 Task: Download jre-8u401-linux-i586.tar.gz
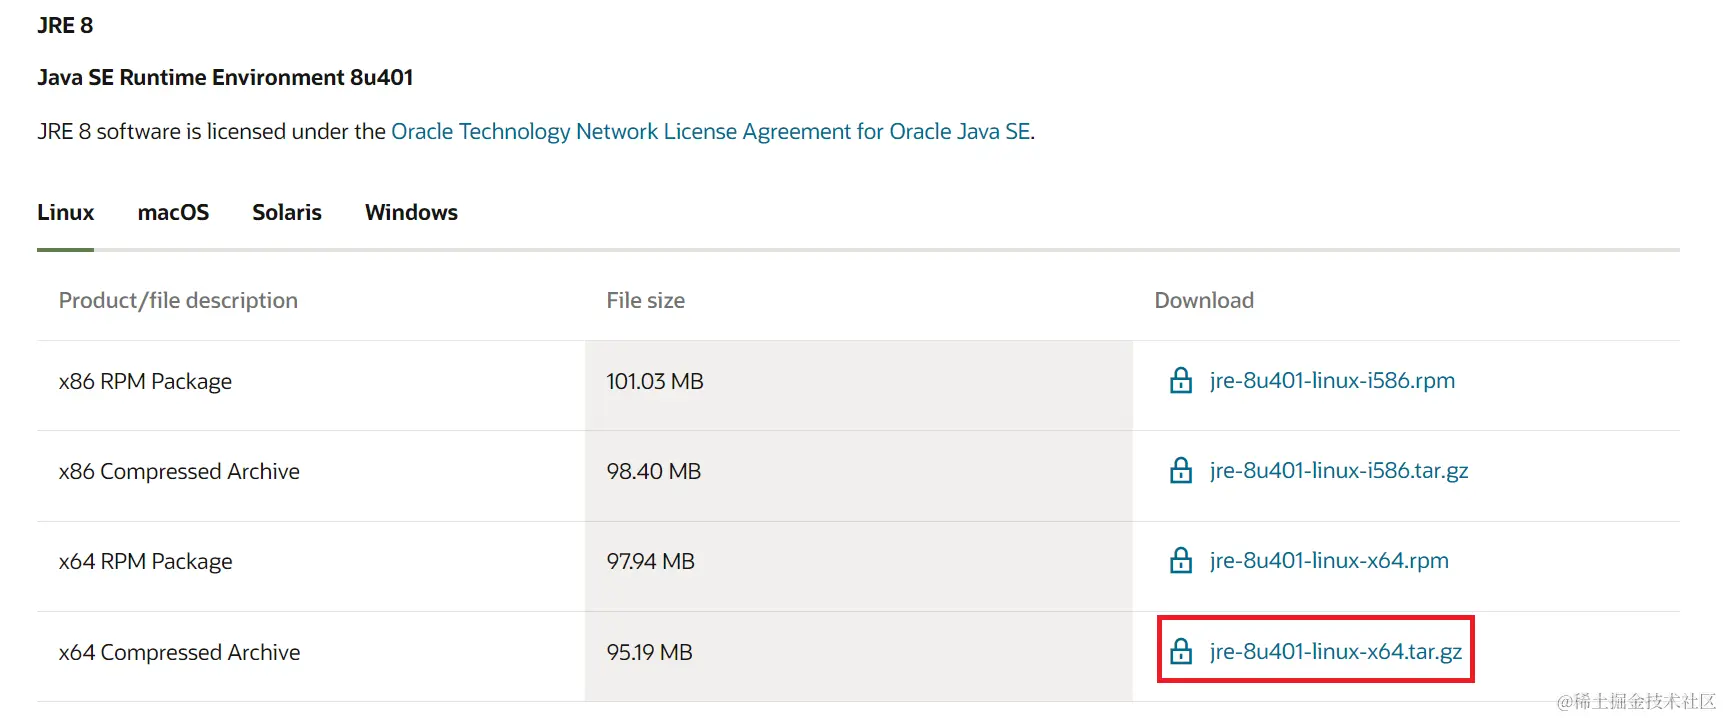pyautogui.click(x=1339, y=470)
